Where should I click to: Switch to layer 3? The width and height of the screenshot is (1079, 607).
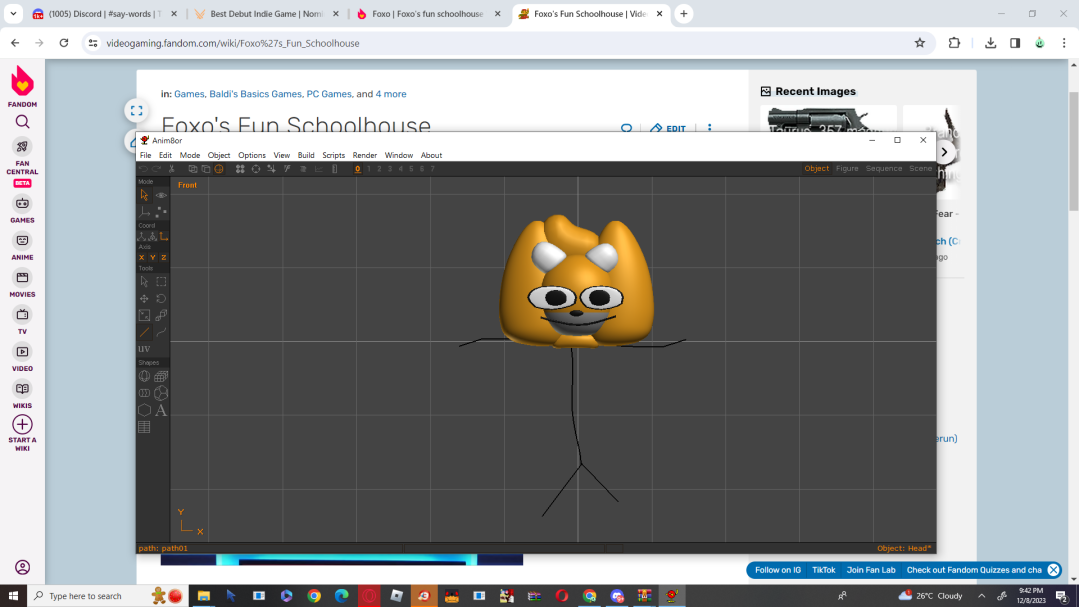390,169
